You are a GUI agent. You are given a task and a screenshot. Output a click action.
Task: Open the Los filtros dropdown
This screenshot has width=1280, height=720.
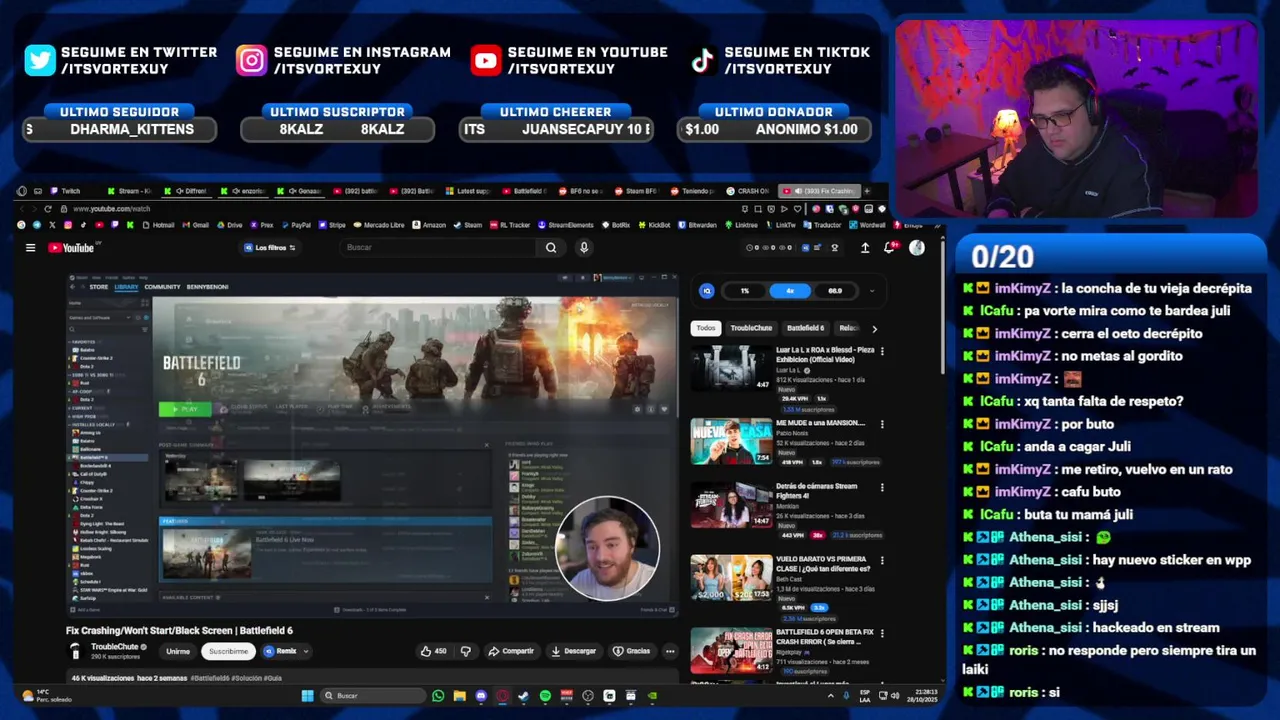point(270,248)
